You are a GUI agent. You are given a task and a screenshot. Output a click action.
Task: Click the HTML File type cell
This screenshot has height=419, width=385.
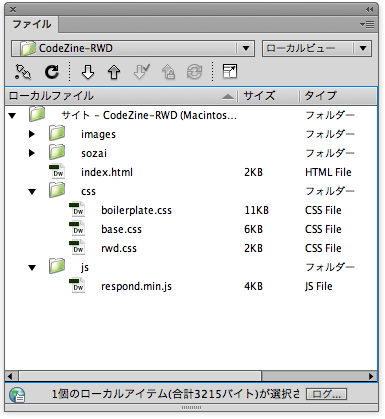328,172
